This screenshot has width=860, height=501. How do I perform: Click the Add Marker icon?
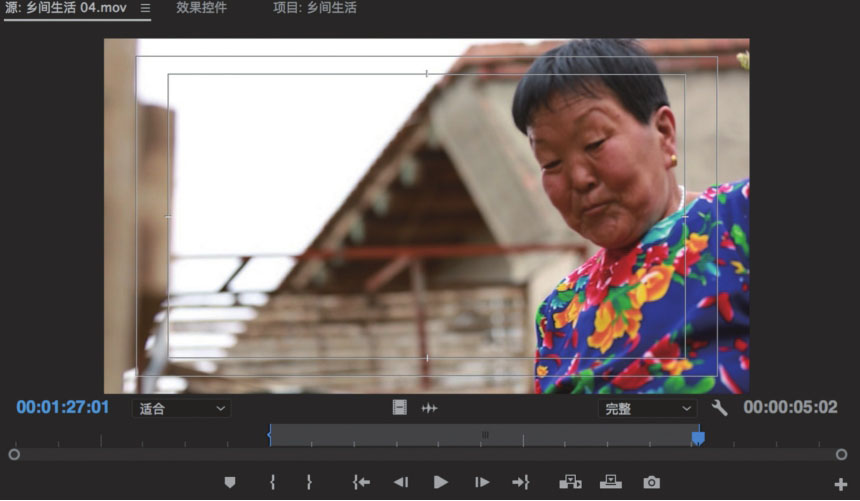tap(230, 482)
